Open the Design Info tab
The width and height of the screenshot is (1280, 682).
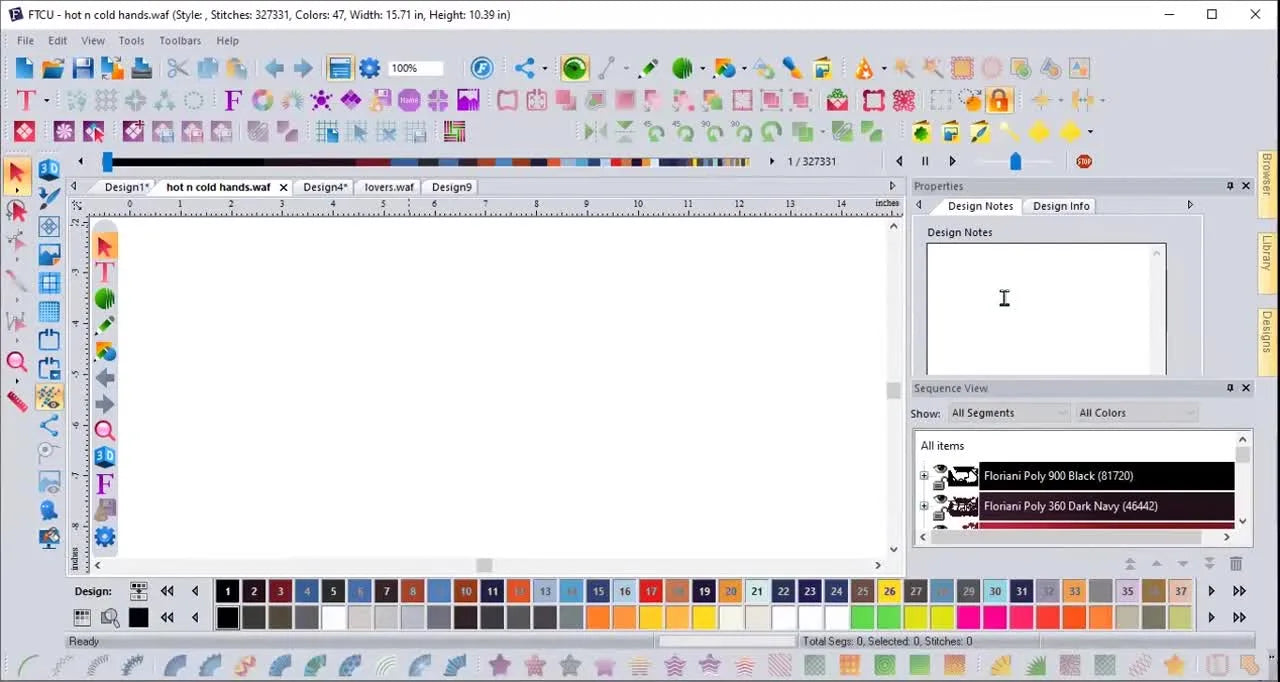pos(1061,206)
